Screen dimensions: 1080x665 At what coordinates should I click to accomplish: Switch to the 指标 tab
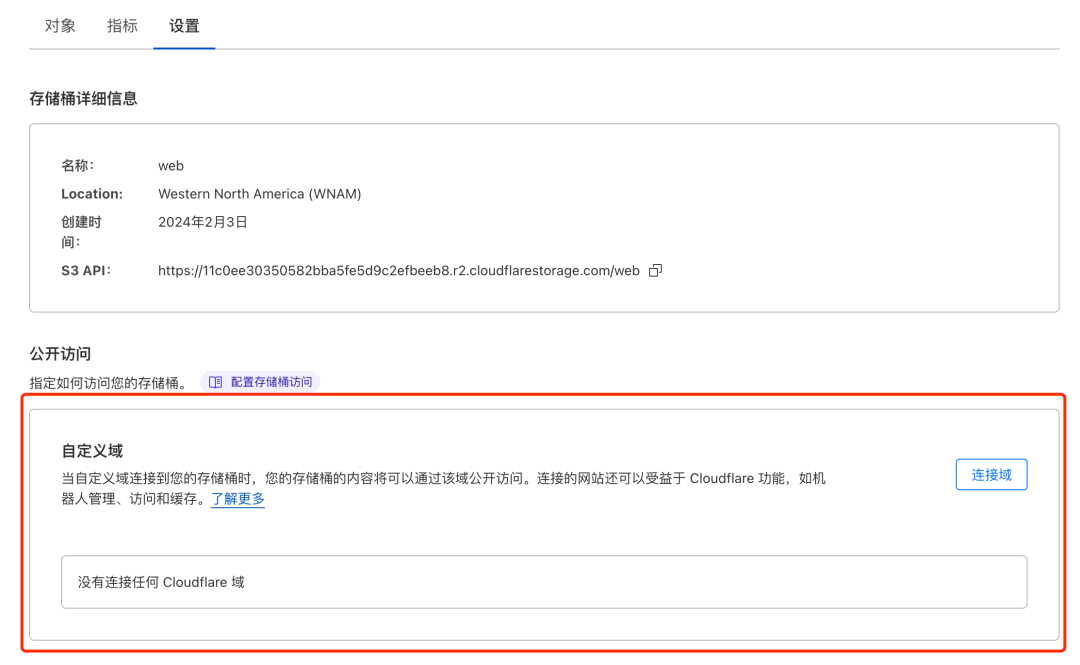click(x=122, y=25)
